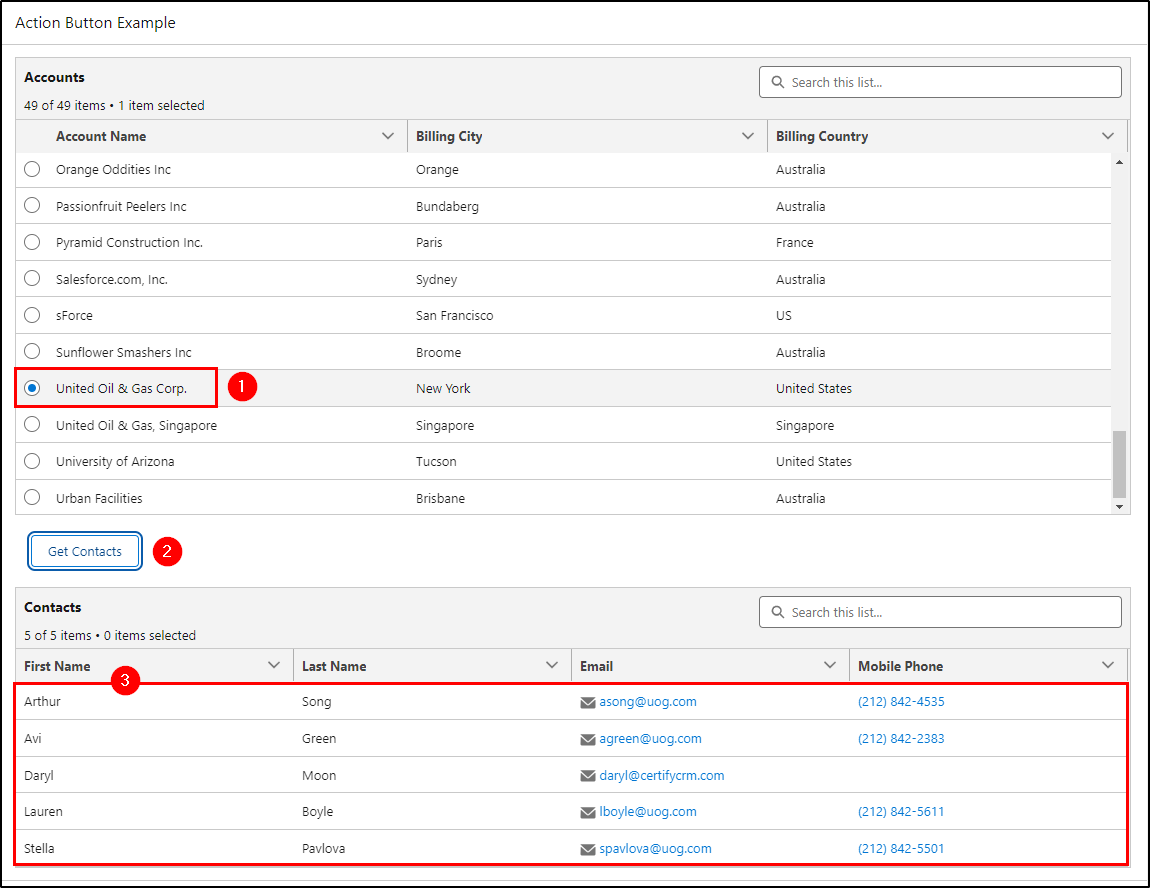This screenshot has width=1150, height=888.
Task: Click the last name Boyle cell
Action: click(318, 812)
